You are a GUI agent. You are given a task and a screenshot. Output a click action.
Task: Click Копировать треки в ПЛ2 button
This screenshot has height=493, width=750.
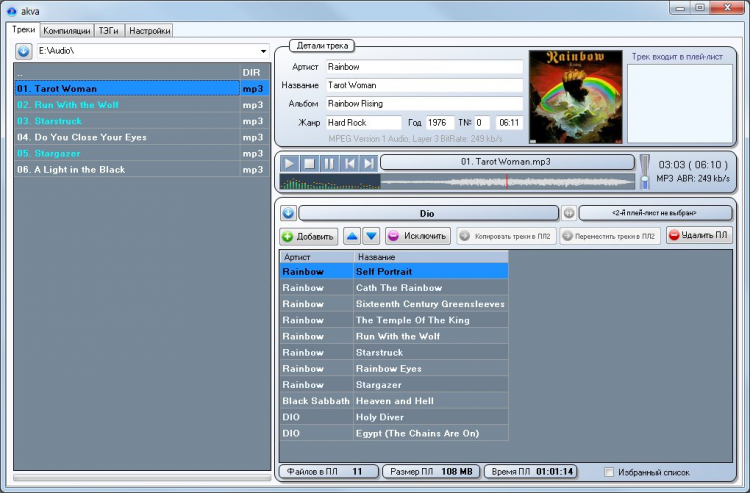coord(507,236)
